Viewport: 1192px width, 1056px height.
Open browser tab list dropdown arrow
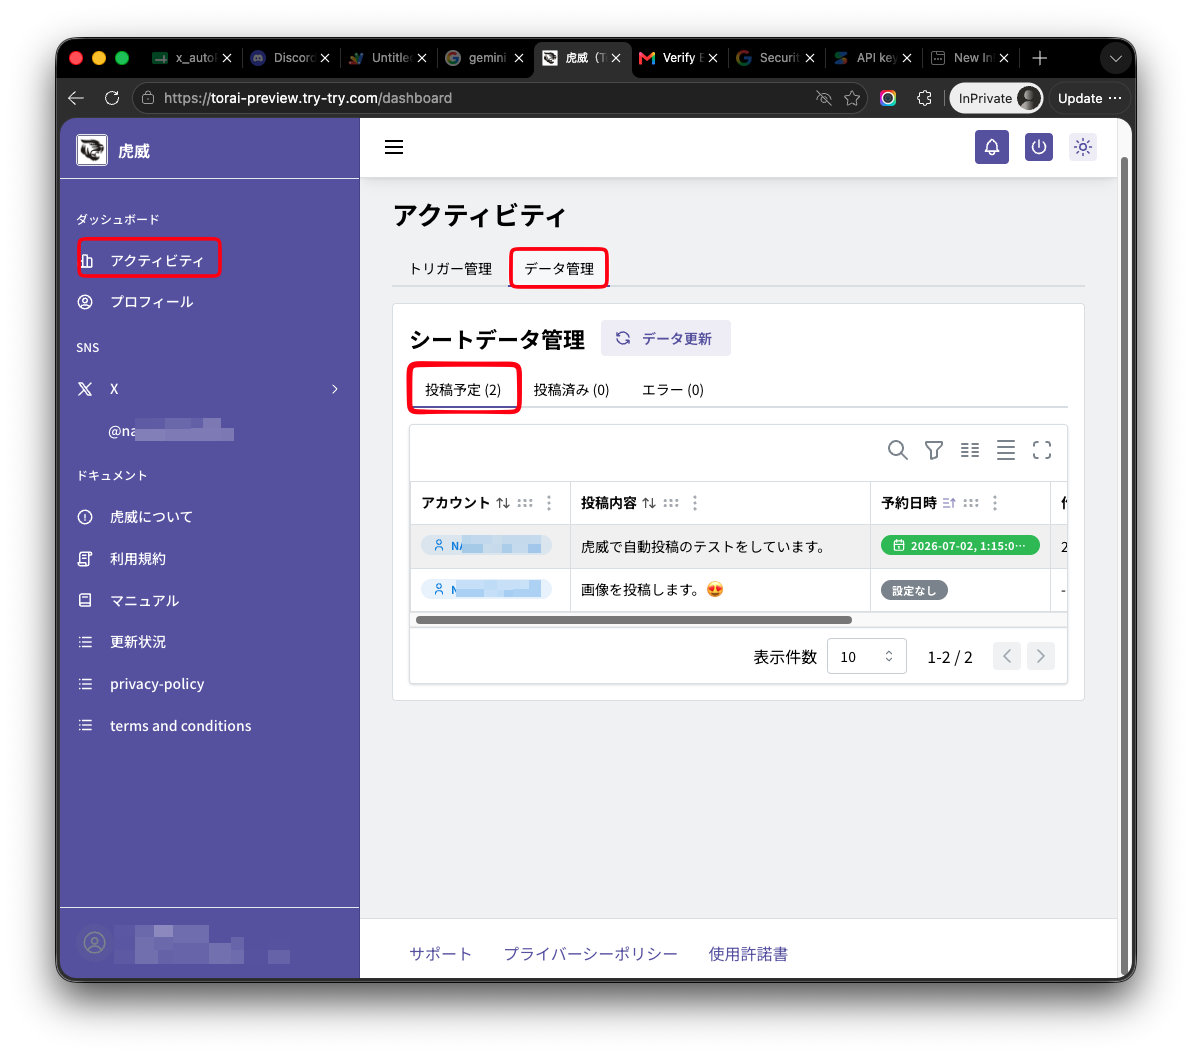click(x=1115, y=58)
